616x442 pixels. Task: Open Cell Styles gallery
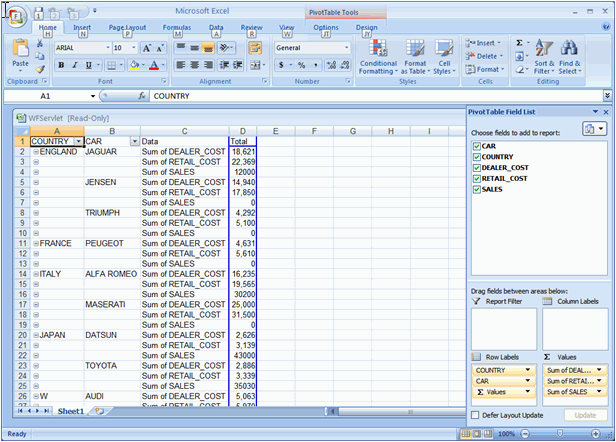click(x=444, y=57)
